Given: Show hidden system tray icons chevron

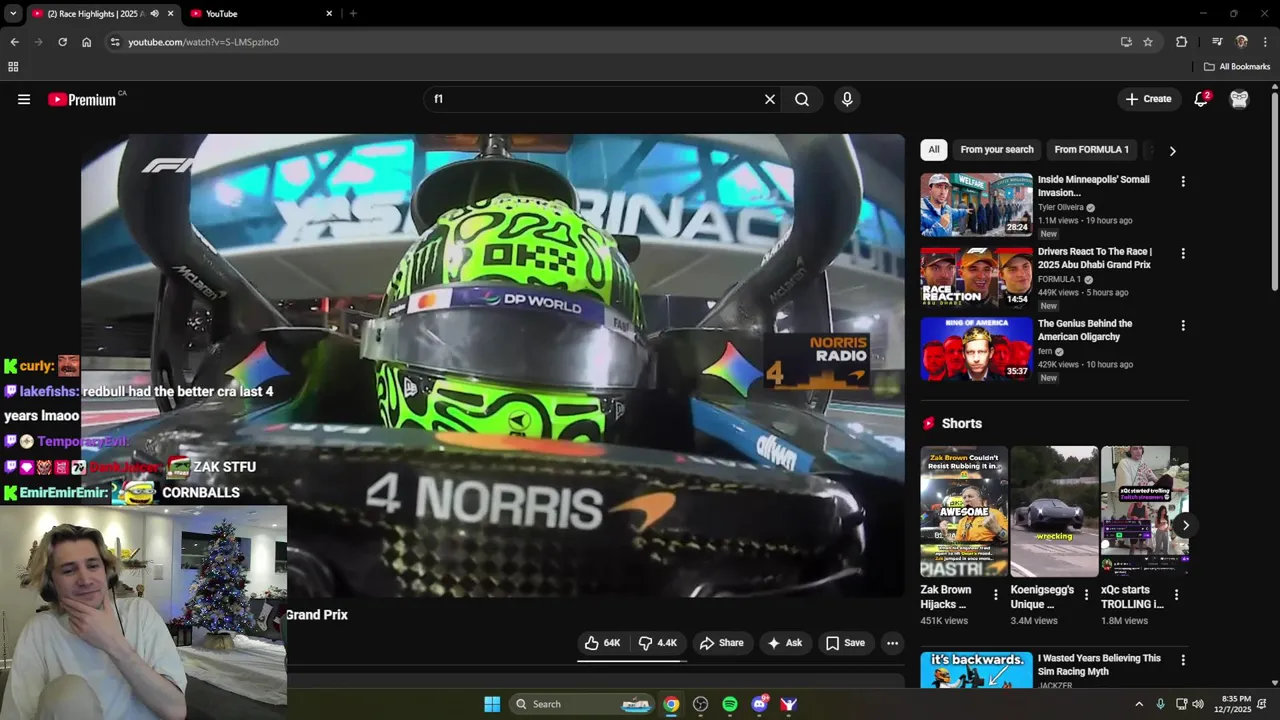Looking at the screenshot, I should click(x=1138, y=704).
